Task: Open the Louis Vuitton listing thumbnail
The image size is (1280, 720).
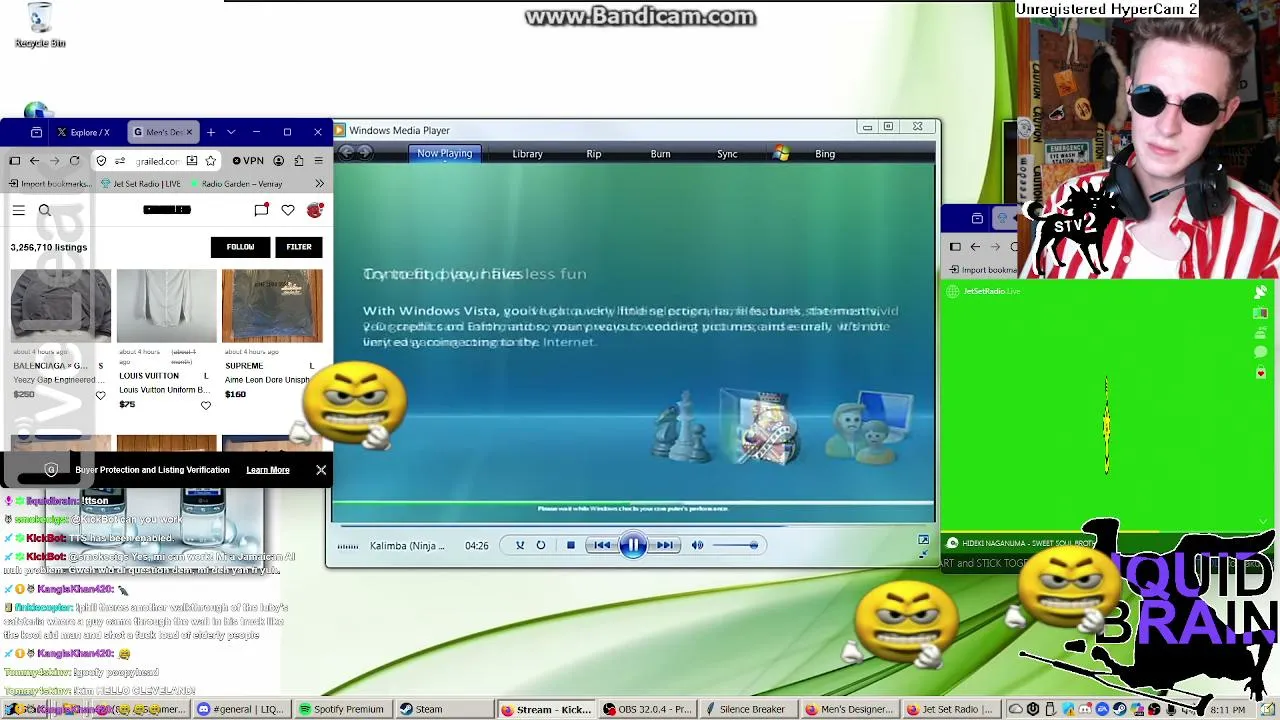Action: point(166,306)
